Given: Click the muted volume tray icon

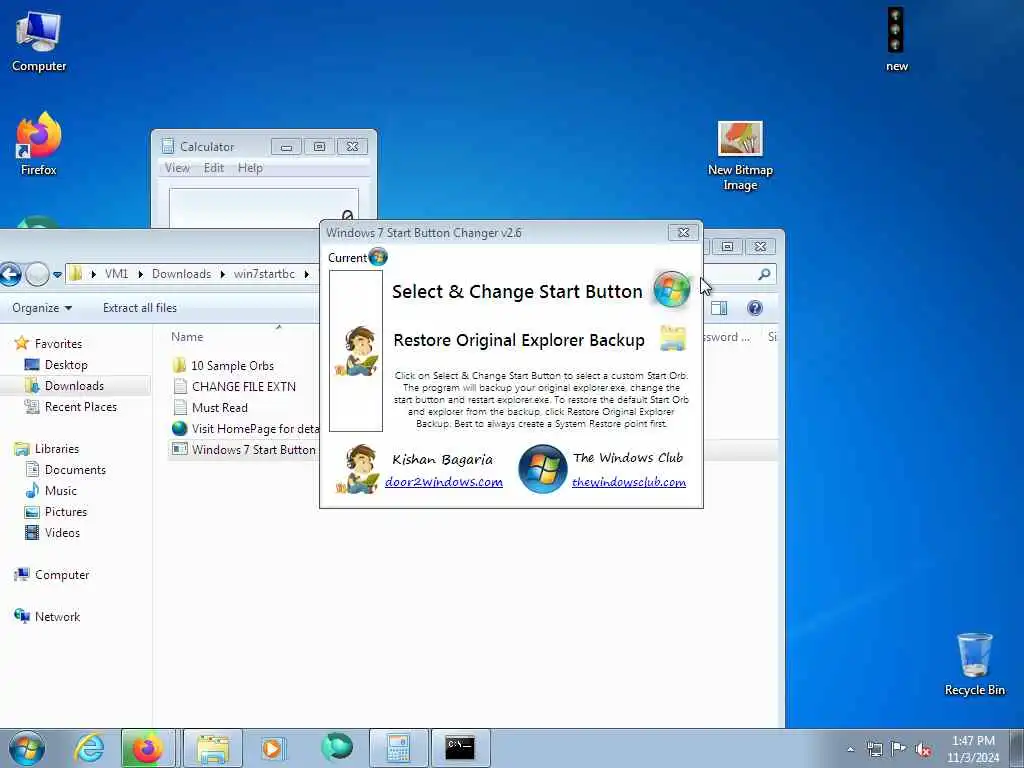Looking at the screenshot, I should click(923, 750).
